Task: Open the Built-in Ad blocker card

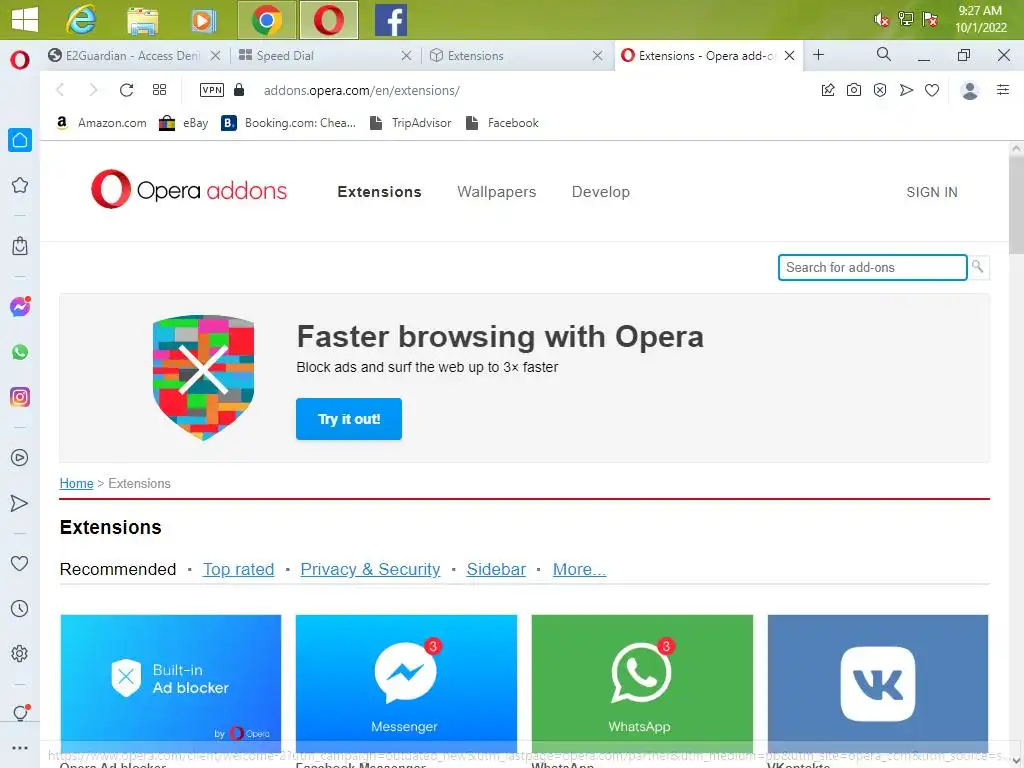Action: pos(171,683)
